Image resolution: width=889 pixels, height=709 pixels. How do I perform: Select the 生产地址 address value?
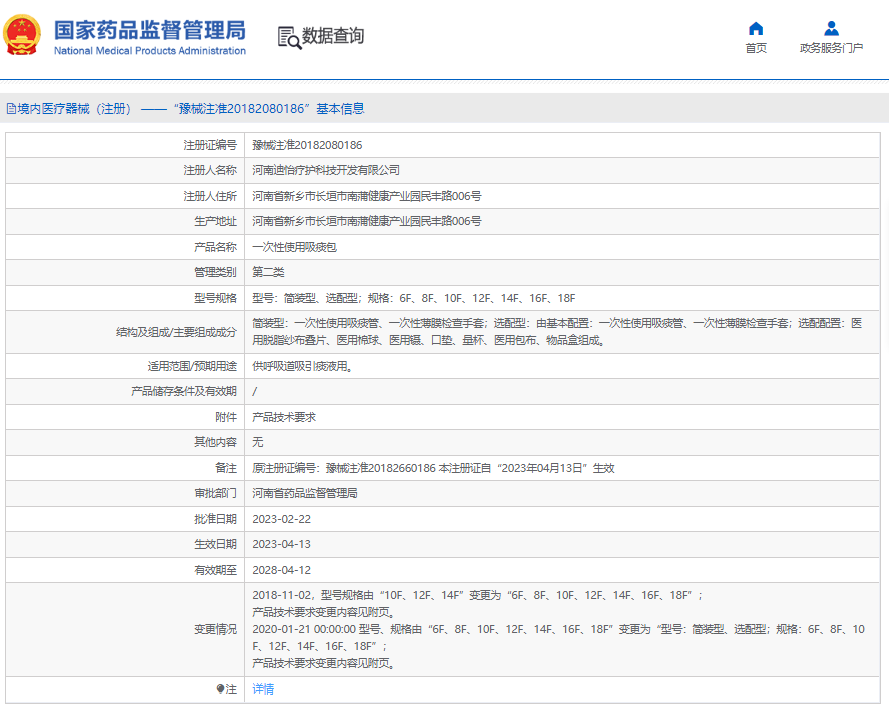[367, 221]
